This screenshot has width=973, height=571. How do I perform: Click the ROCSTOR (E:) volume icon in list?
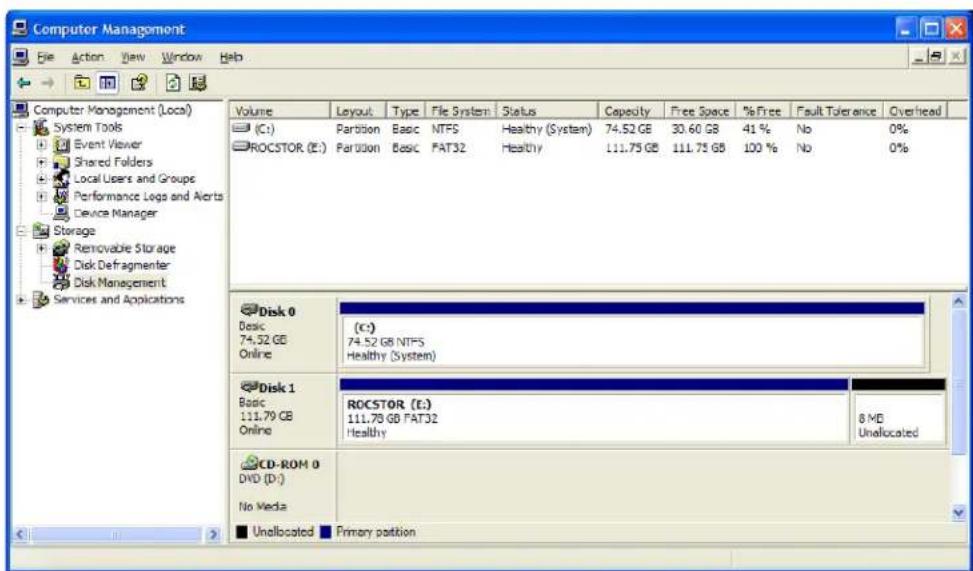tap(241, 147)
